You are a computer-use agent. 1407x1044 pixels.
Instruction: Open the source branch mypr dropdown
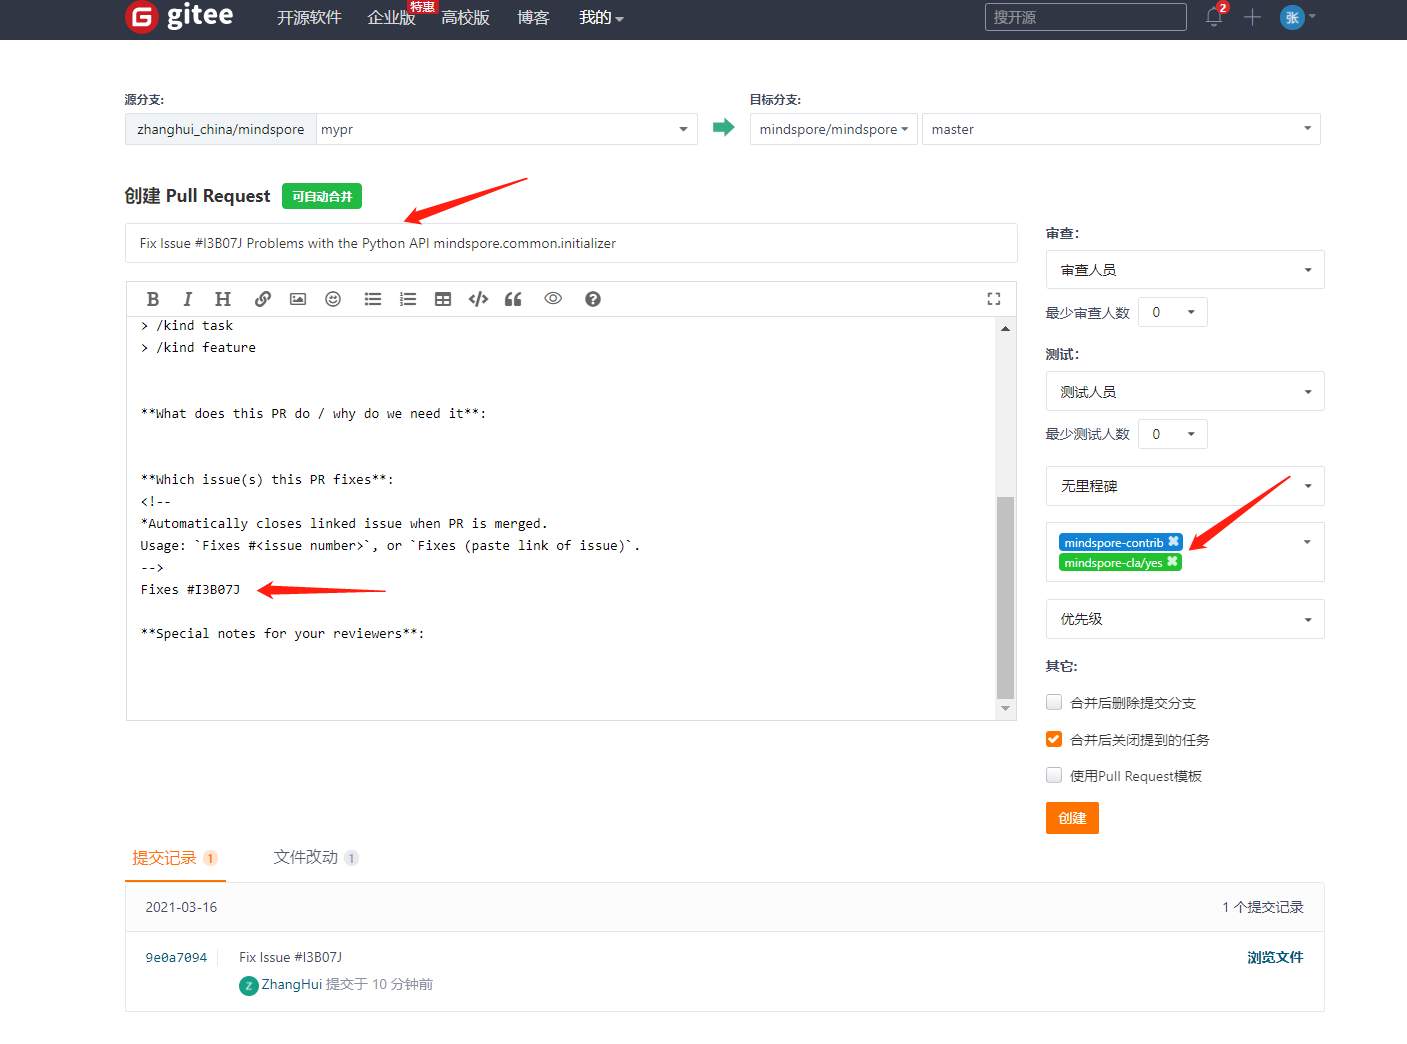(507, 129)
